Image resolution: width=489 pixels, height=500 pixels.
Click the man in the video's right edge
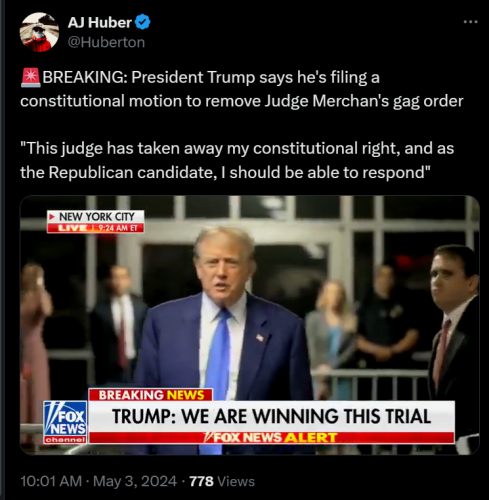(454, 333)
